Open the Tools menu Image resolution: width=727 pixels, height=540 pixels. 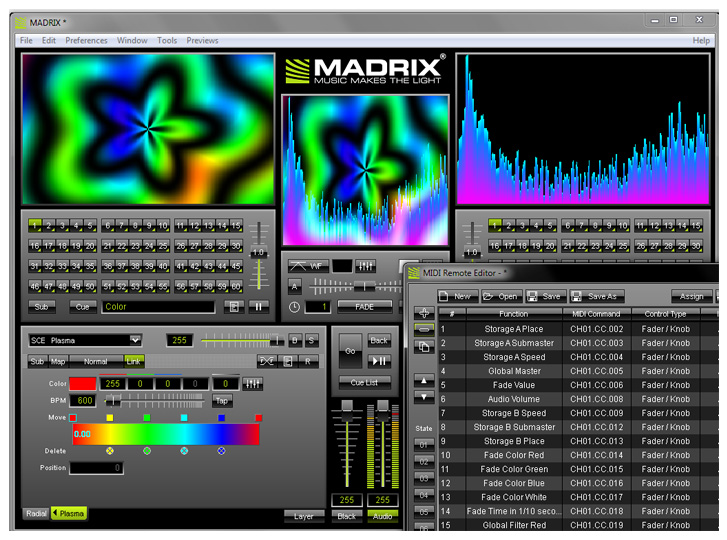[x=167, y=40]
